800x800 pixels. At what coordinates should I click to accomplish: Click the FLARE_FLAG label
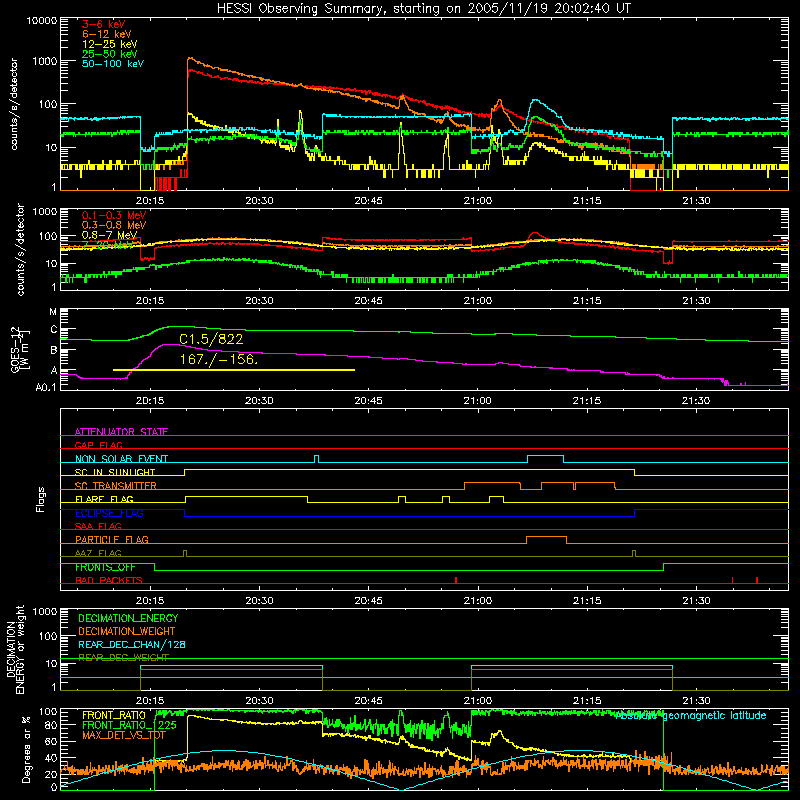tap(104, 499)
